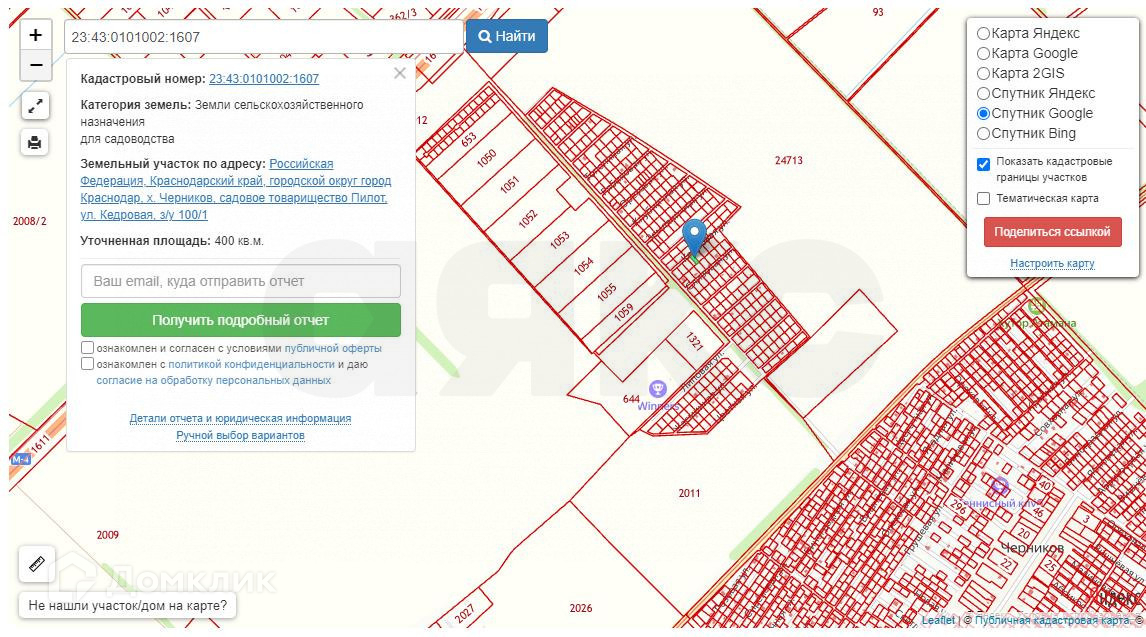Click the email input field

(240, 281)
